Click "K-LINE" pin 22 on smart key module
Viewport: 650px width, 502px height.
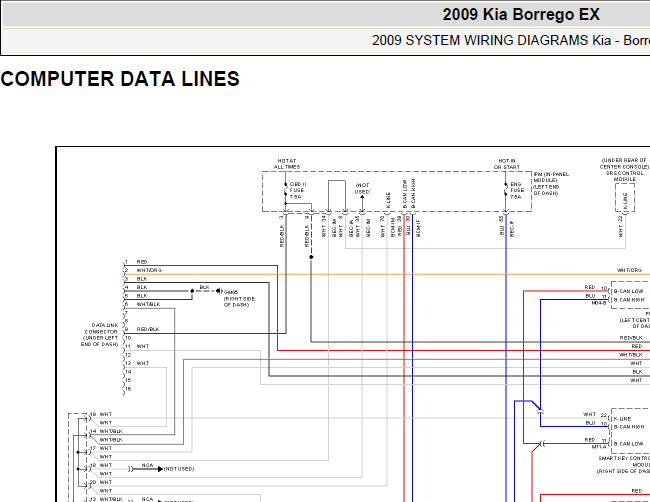click(622, 419)
